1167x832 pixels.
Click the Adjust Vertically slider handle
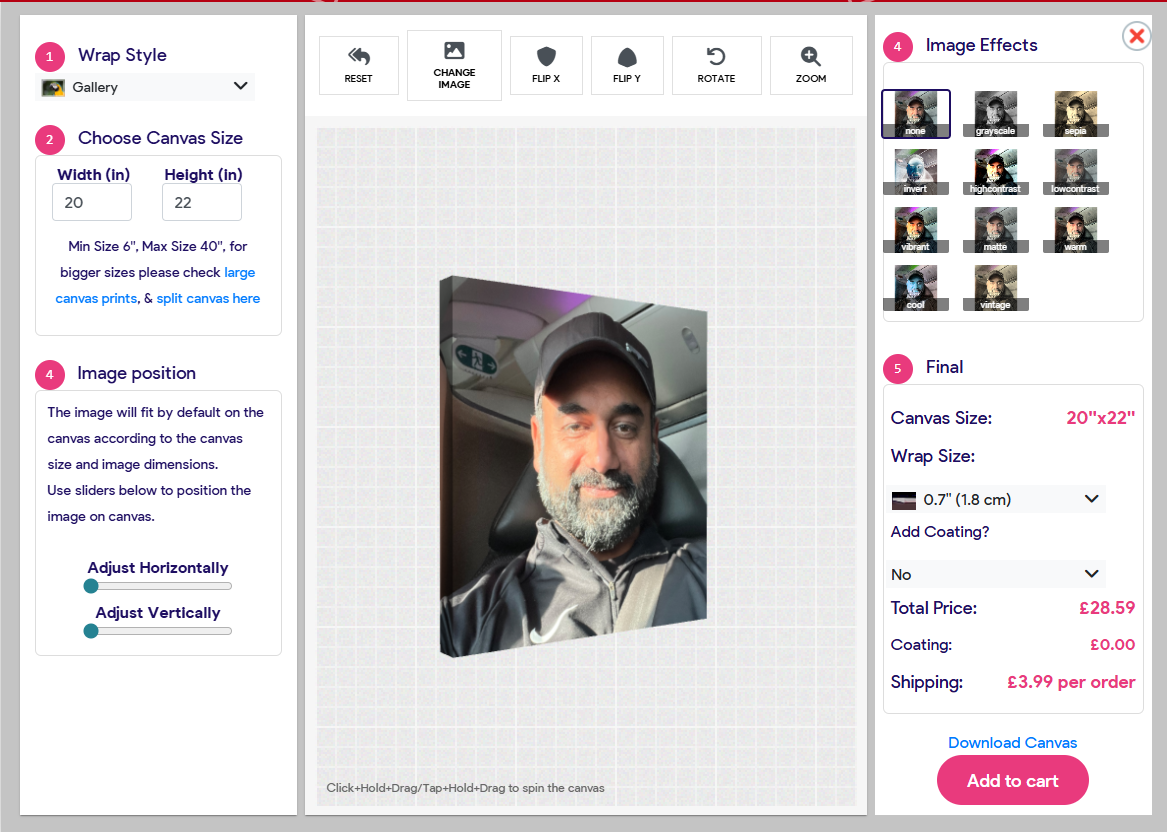(x=91, y=631)
